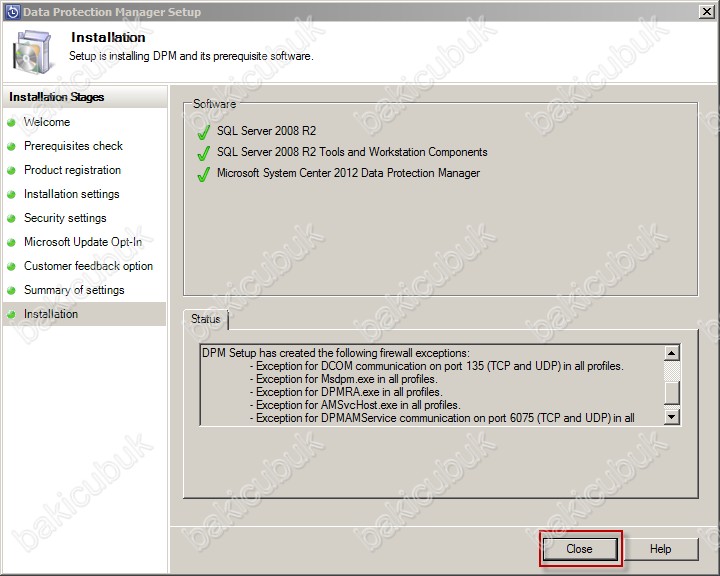Select the Prerequisites check stage

click(x=73, y=146)
